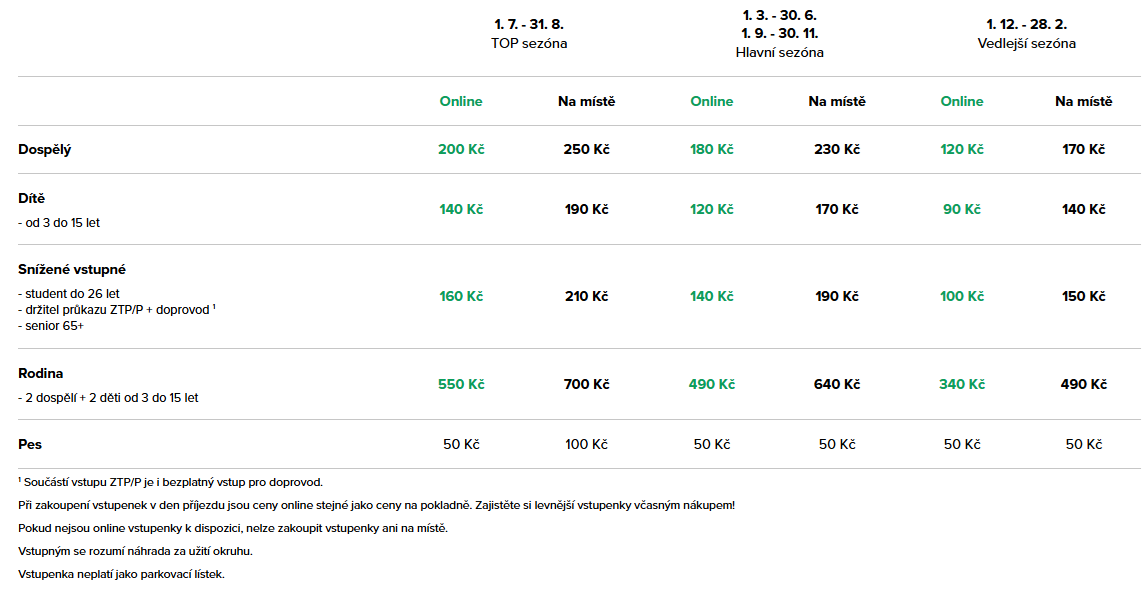The height and width of the screenshot is (595, 1146).
Task: Click the 340 Kč family online price
Action: pos(962,384)
